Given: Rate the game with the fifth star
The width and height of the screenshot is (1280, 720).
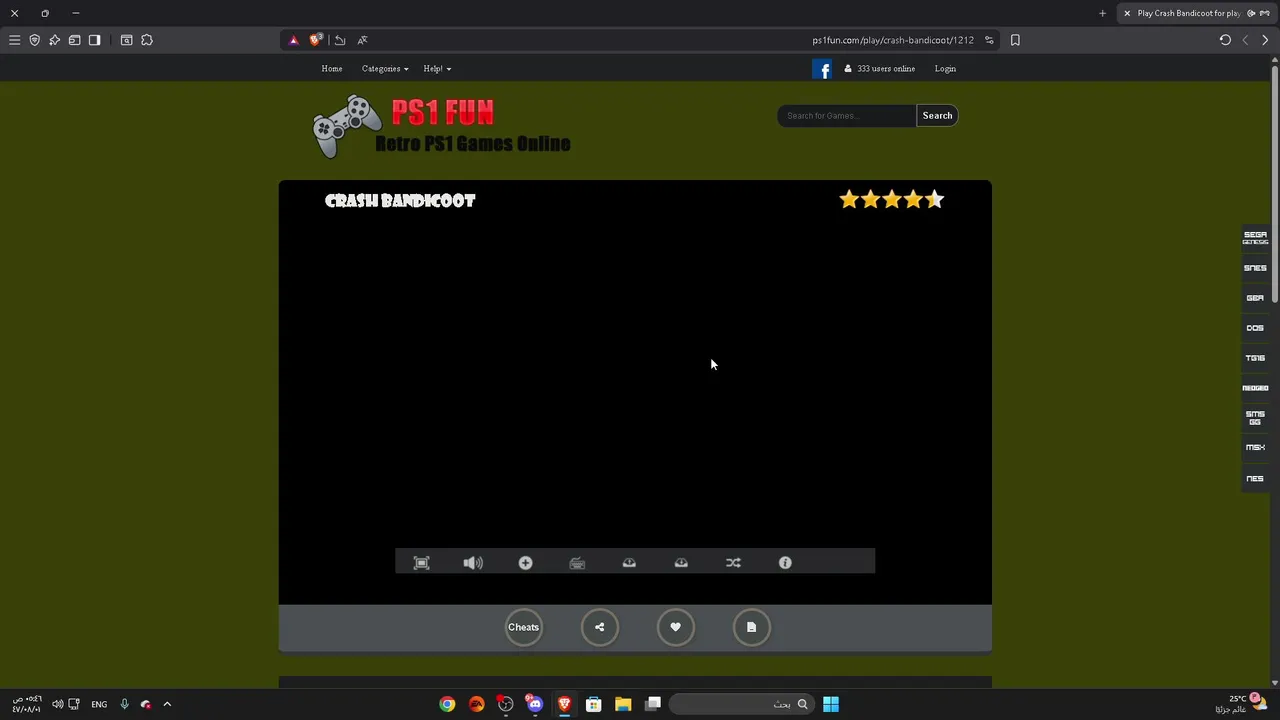Looking at the screenshot, I should point(934,200).
